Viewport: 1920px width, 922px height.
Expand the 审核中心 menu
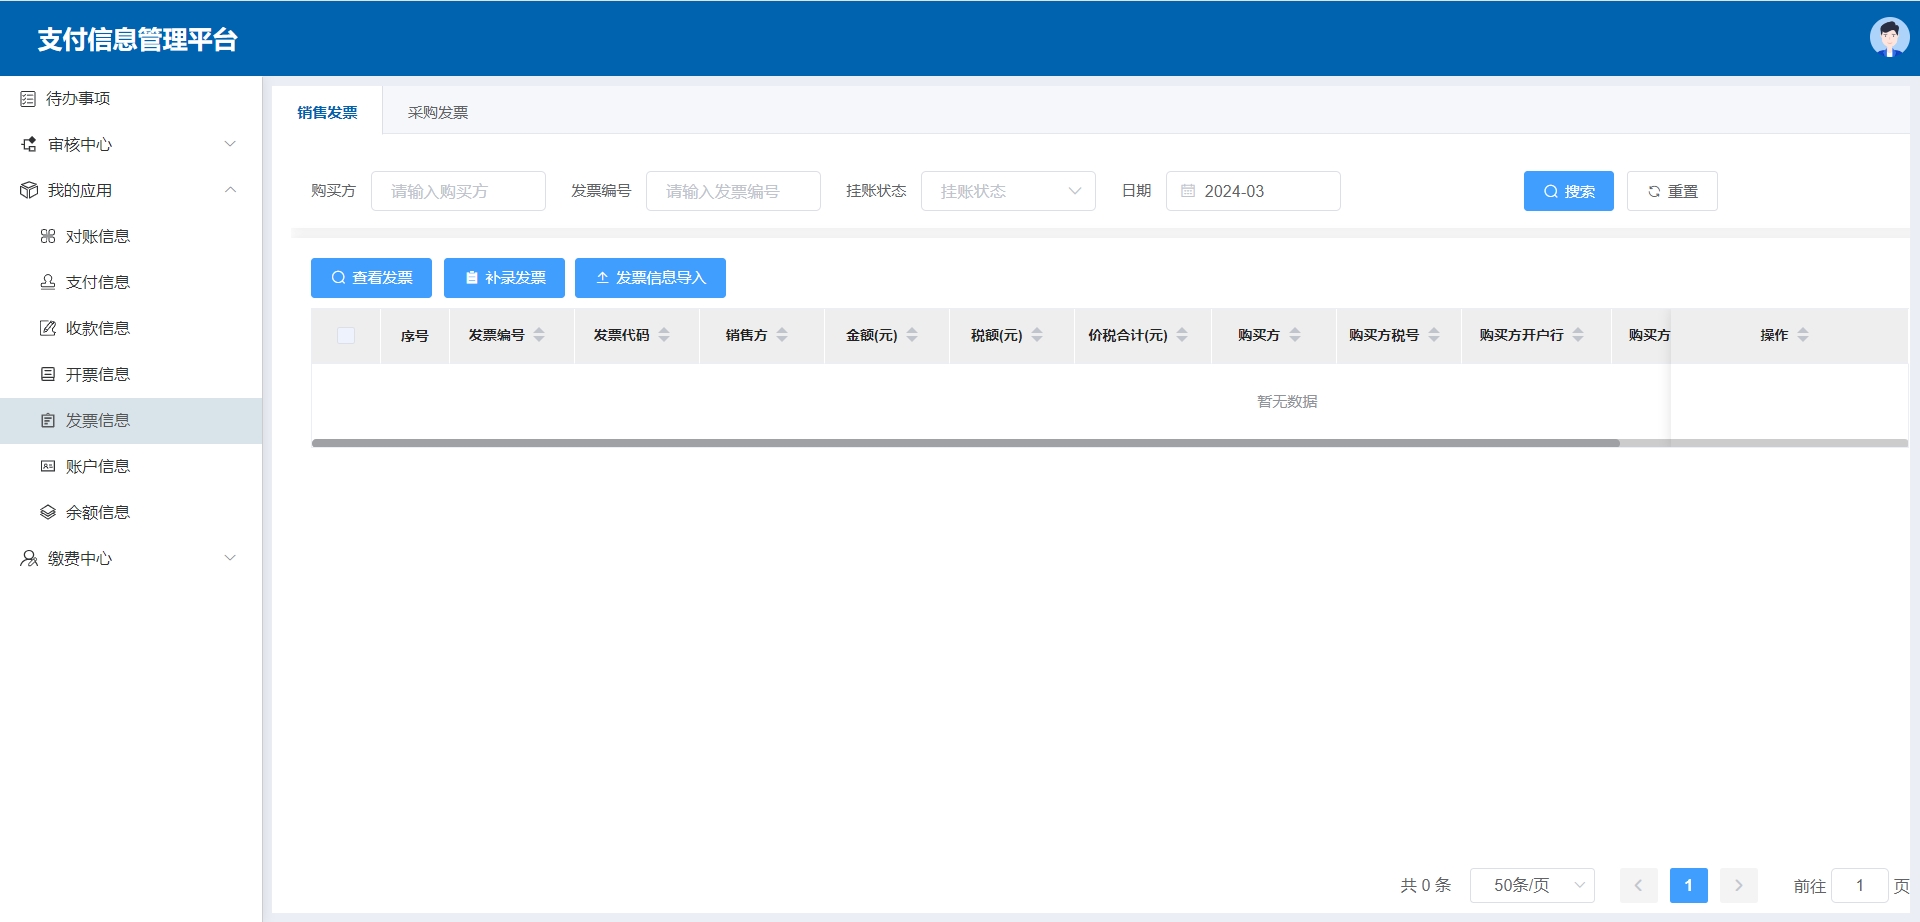pyautogui.click(x=130, y=145)
